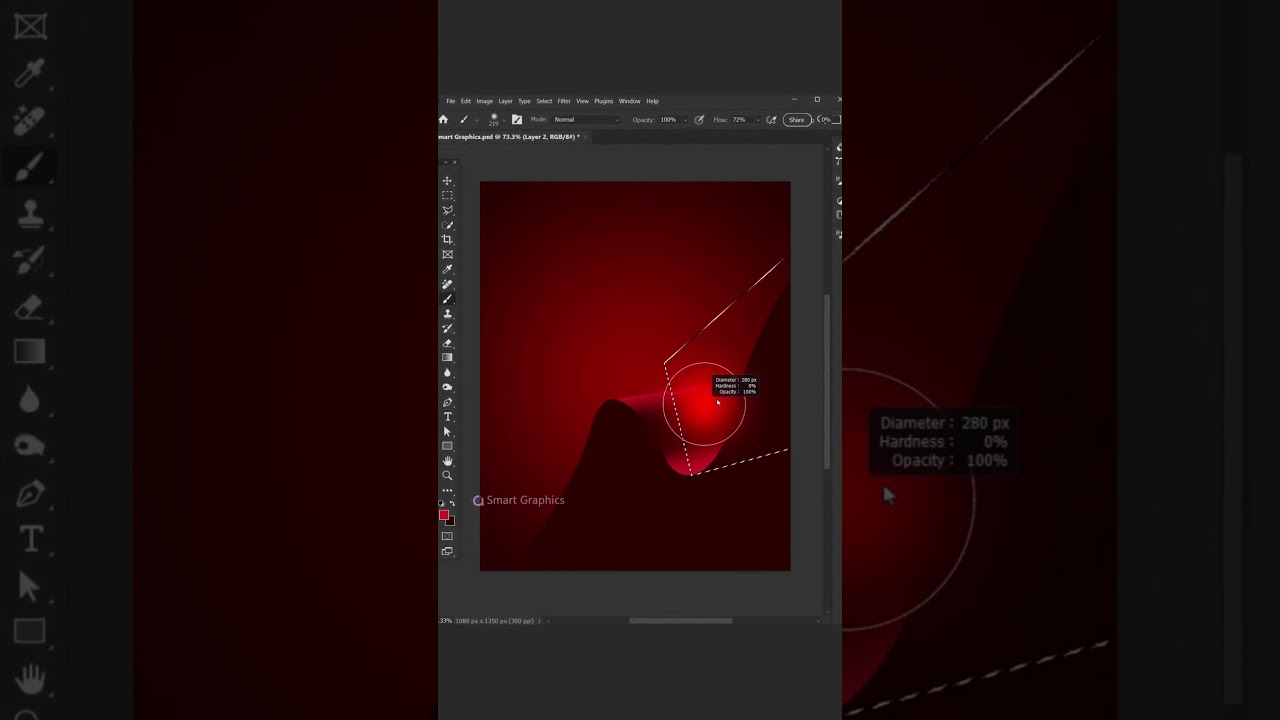Image resolution: width=1280 pixels, height=720 pixels.
Task: Click the Home button in options bar
Action: point(443,120)
